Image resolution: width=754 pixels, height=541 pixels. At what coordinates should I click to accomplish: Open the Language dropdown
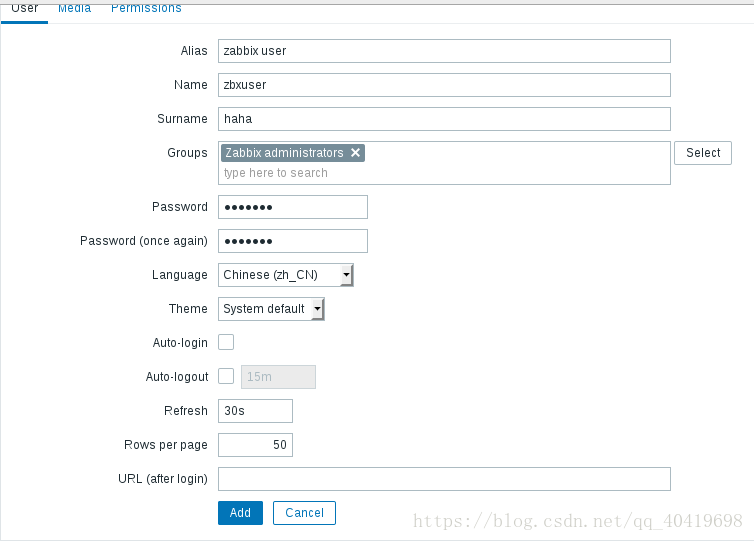click(286, 275)
